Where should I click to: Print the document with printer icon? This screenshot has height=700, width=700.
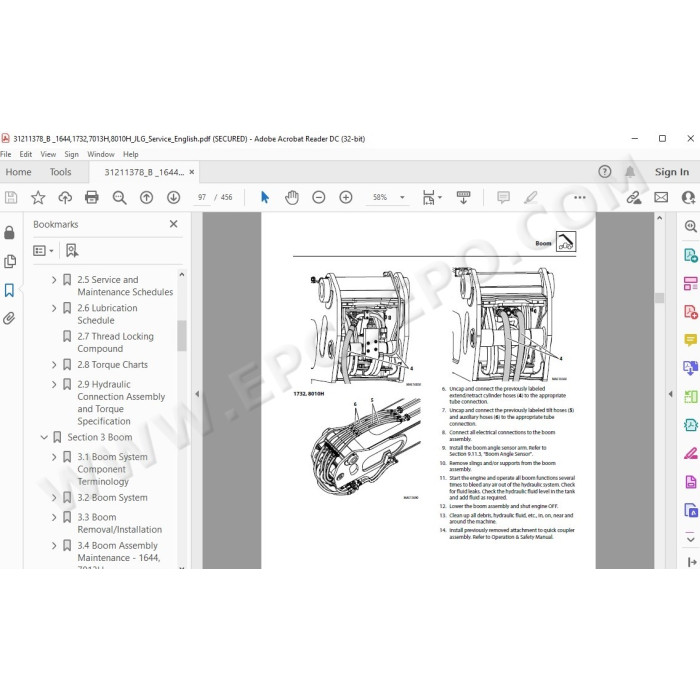tap(92, 197)
